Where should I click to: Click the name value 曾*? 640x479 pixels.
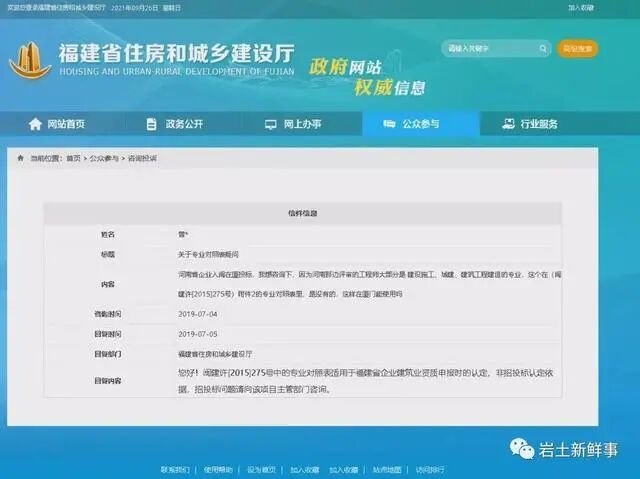click(x=183, y=235)
